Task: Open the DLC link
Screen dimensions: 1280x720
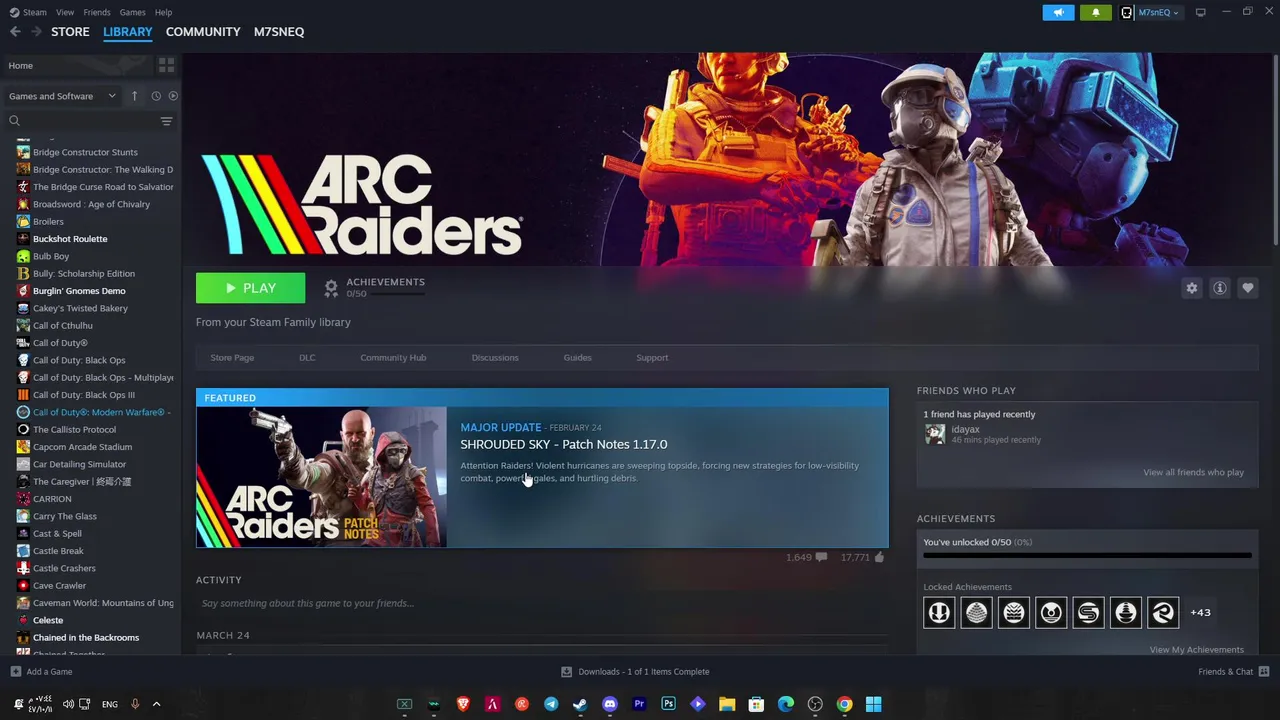Action: click(x=307, y=358)
